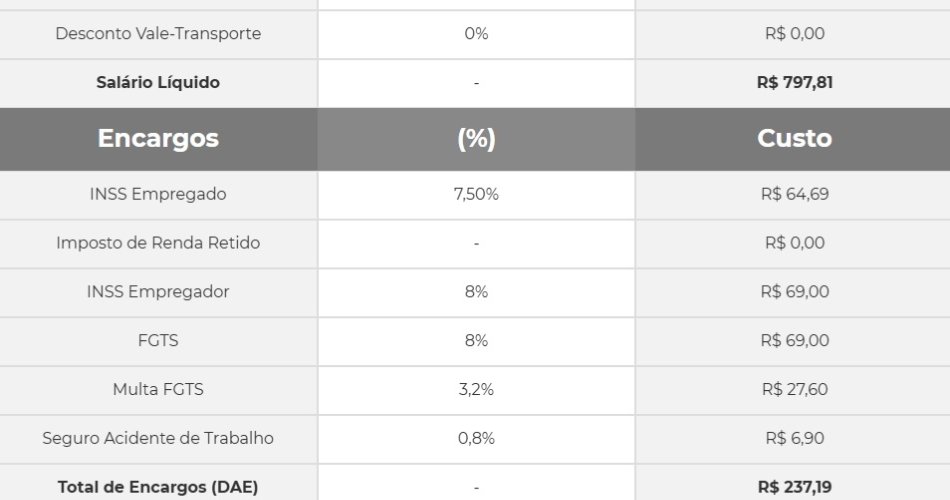Image resolution: width=950 pixels, height=500 pixels.
Task: Click the Desconto Vale-Transporte label cell
Action: tap(158, 34)
